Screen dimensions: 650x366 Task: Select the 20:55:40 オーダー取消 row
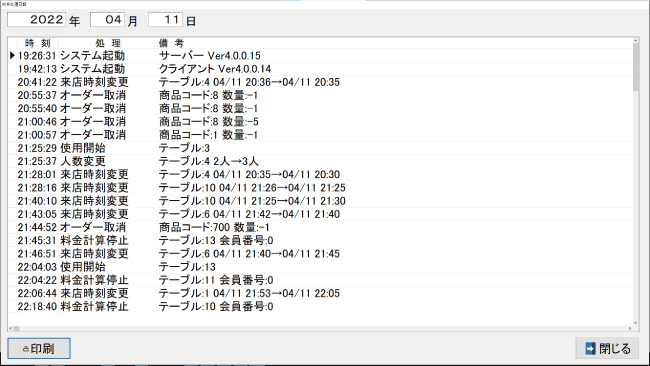tap(320, 109)
